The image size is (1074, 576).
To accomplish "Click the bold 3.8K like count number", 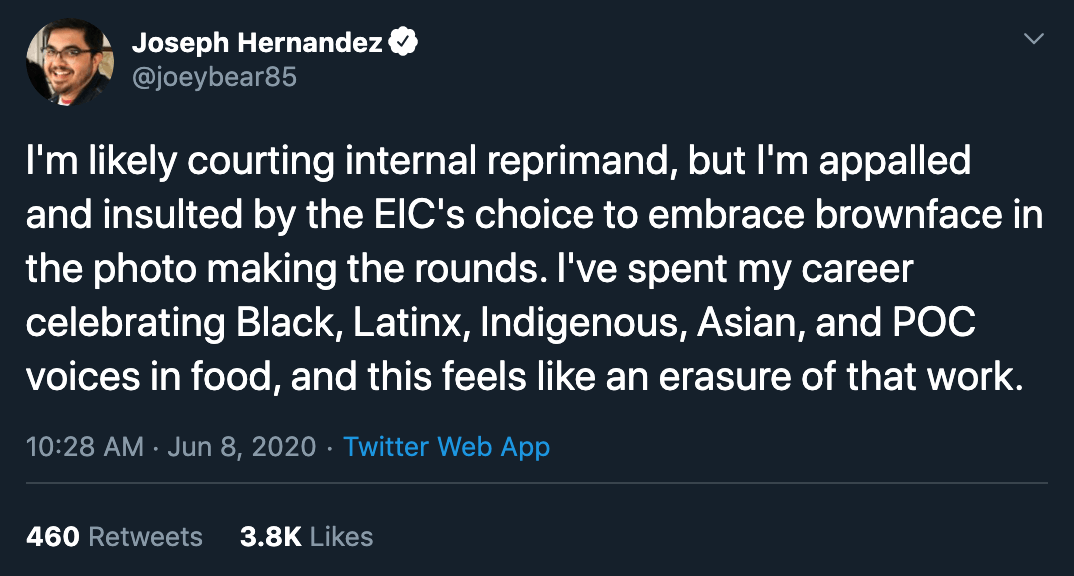I will click(271, 537).
